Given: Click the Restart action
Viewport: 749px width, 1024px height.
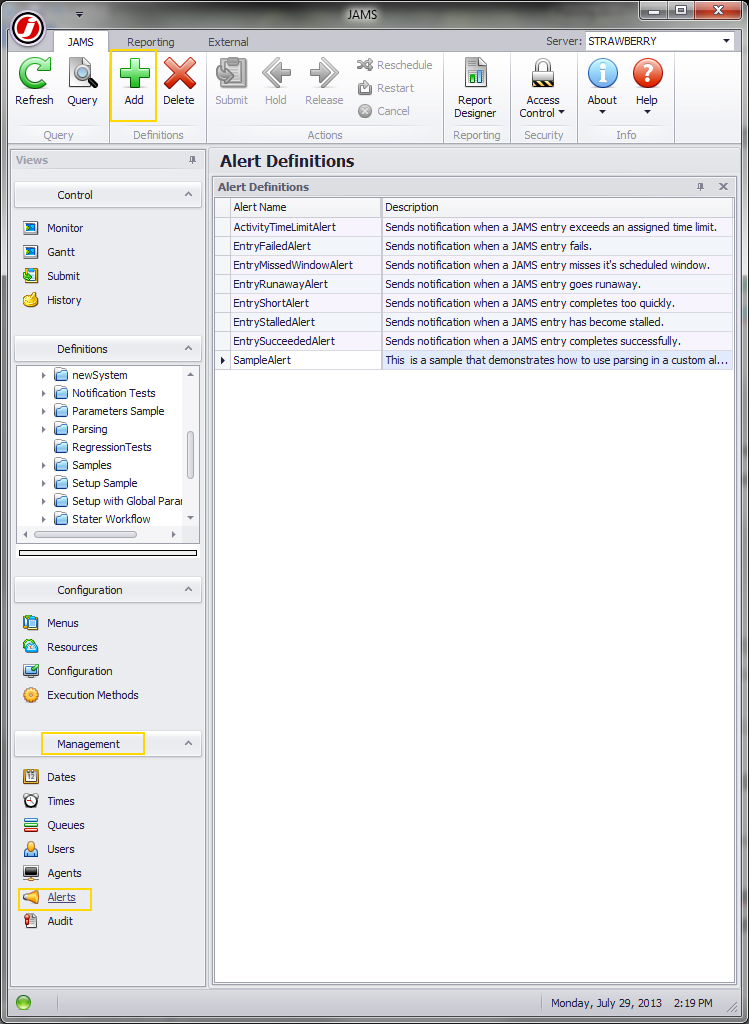Looking at the screenshot, I should point(386,88).
